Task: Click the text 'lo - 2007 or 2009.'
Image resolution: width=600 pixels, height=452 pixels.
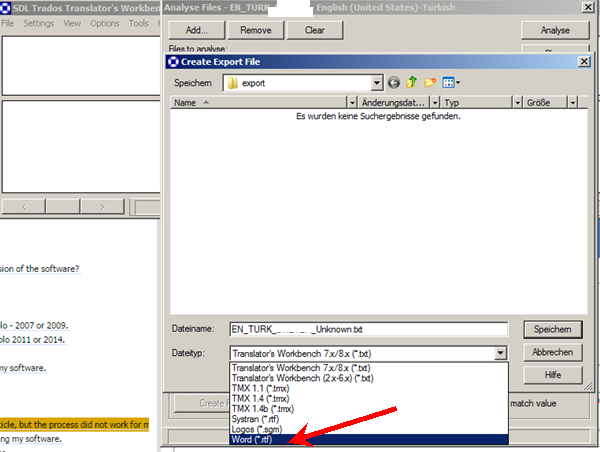Action: (34, 325)
